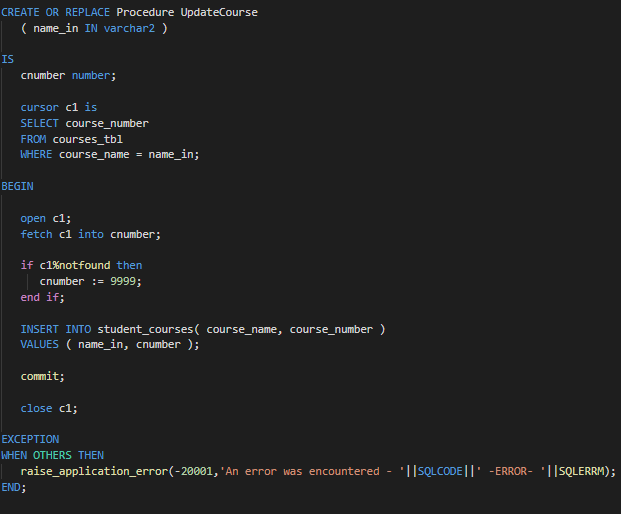This screenshot has width=621, height=514.
Task: Click the EXCEPTION keyword
Action: pyautogui.click(x=30, y=439)
